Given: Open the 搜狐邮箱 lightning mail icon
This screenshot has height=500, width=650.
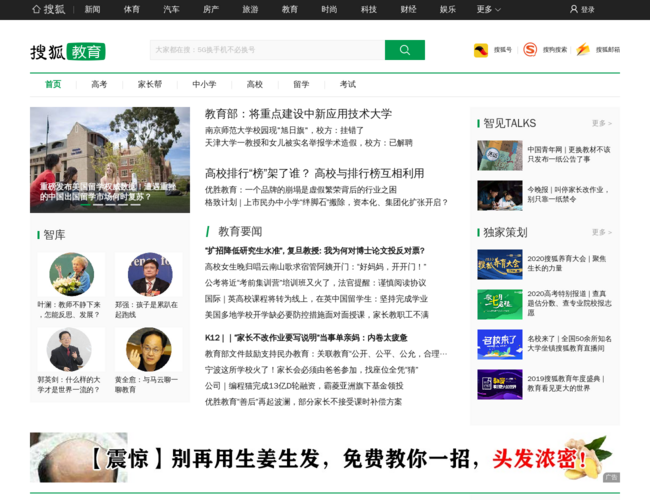Looking at the screenshot, I should pyautogui.click(x=583, y=50).
